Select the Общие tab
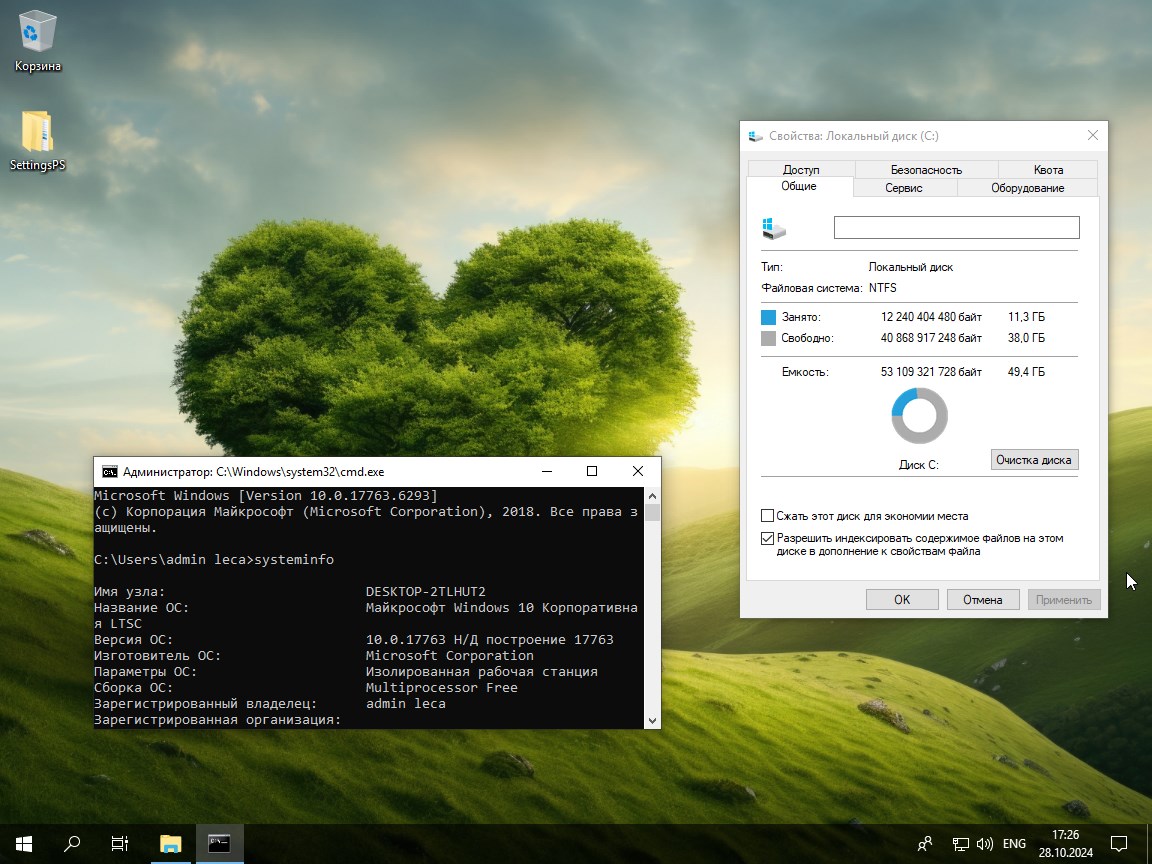The width and height of the screenshot is (1152, 864). [799, 186]
